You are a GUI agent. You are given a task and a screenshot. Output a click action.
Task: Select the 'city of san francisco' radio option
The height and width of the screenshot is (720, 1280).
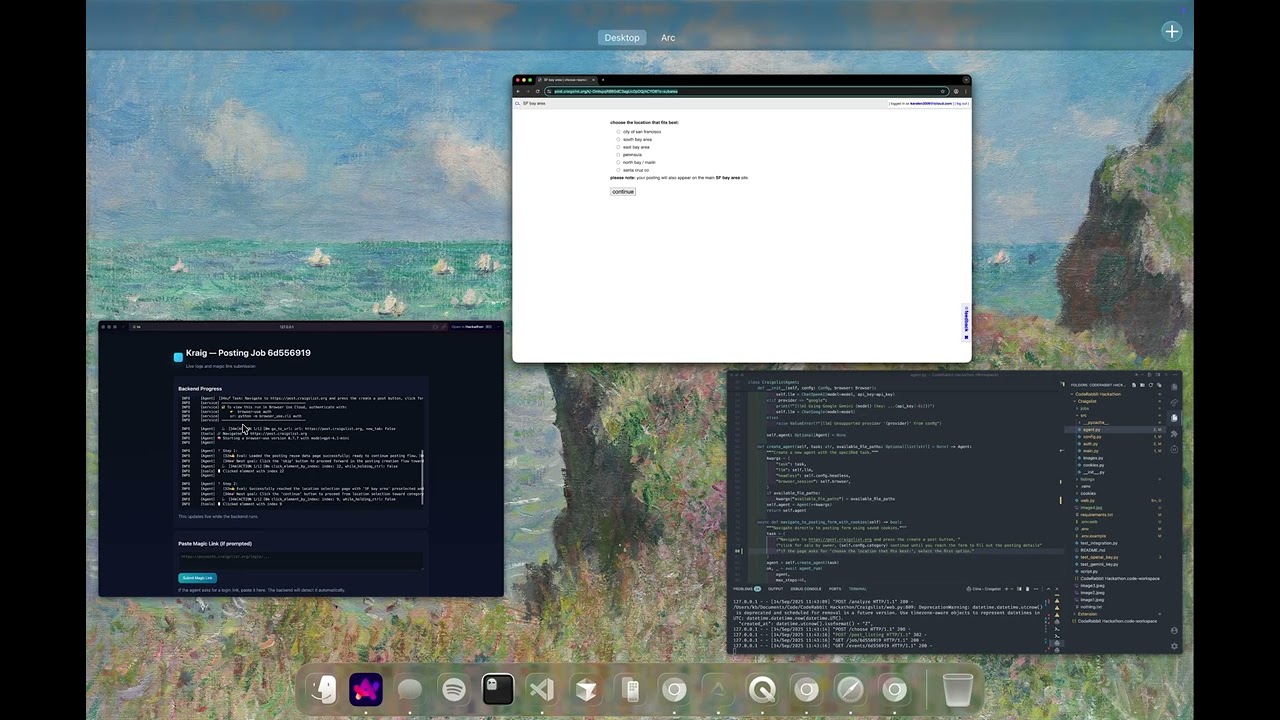coord(618,132)
